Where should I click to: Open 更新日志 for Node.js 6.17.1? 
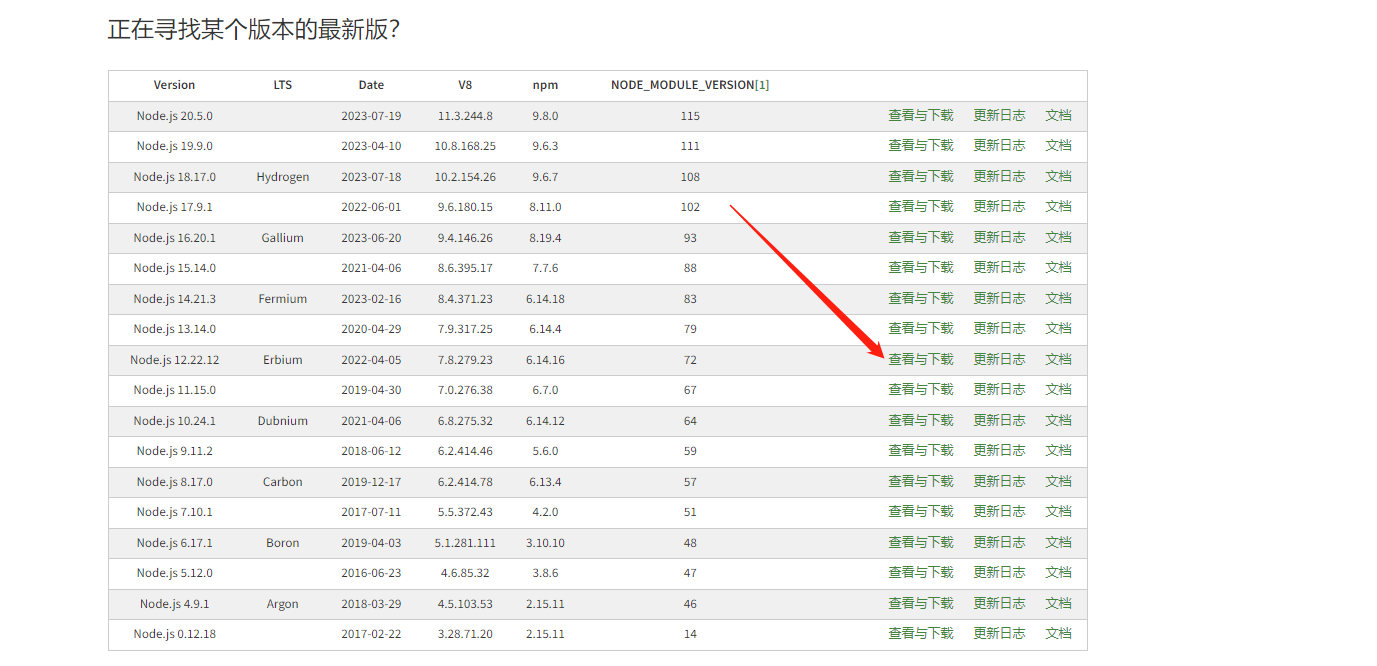click(x=999, y=542)
